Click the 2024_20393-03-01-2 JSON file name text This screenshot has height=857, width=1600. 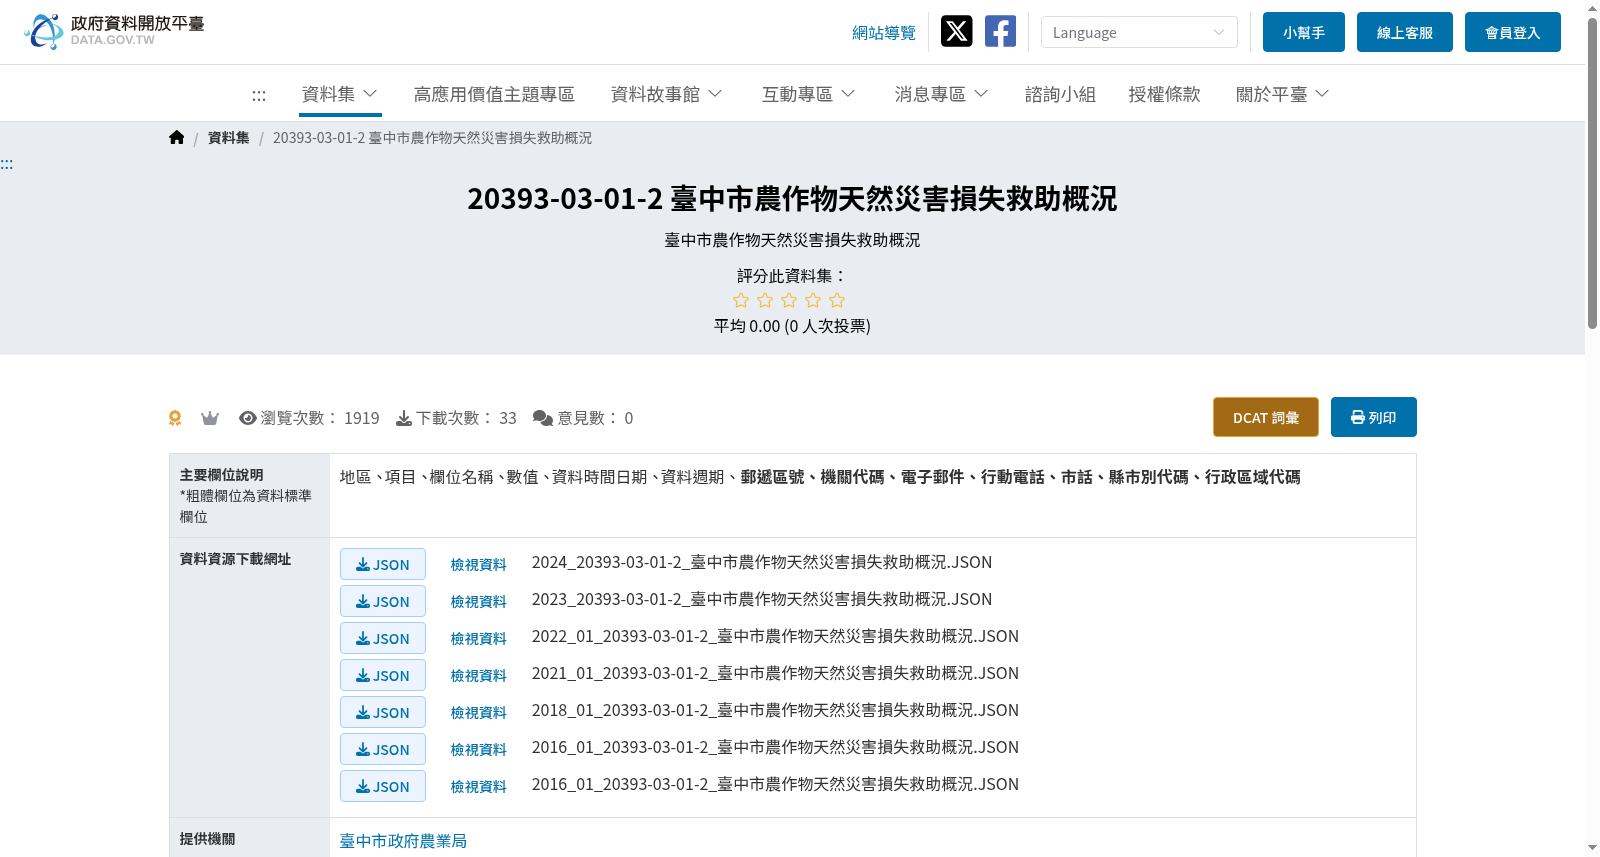point(762,562)
